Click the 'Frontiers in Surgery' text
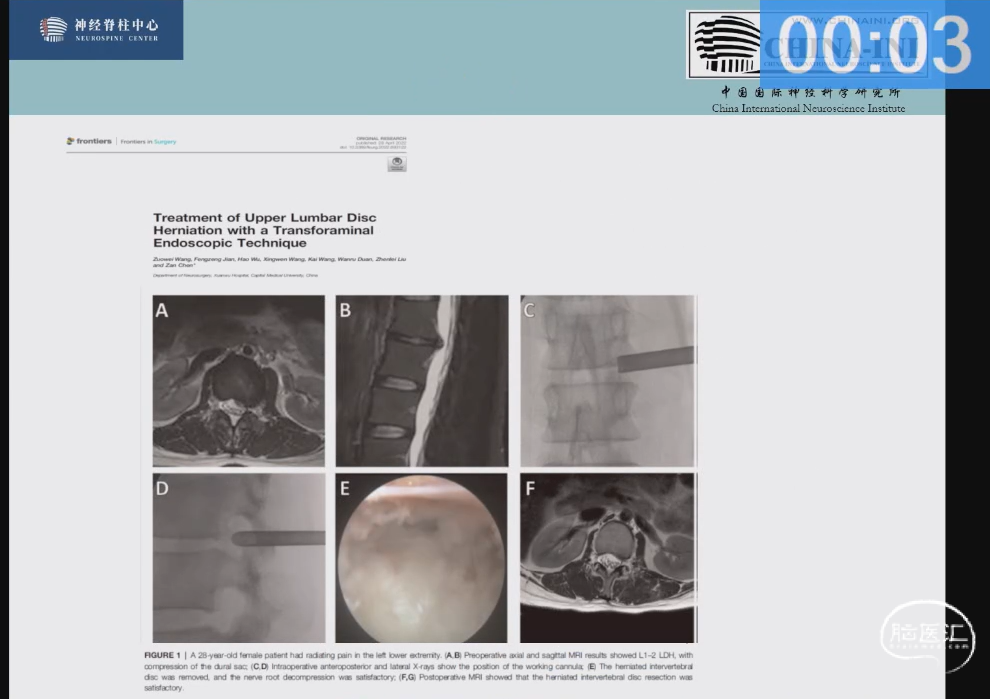 [148, 141]
